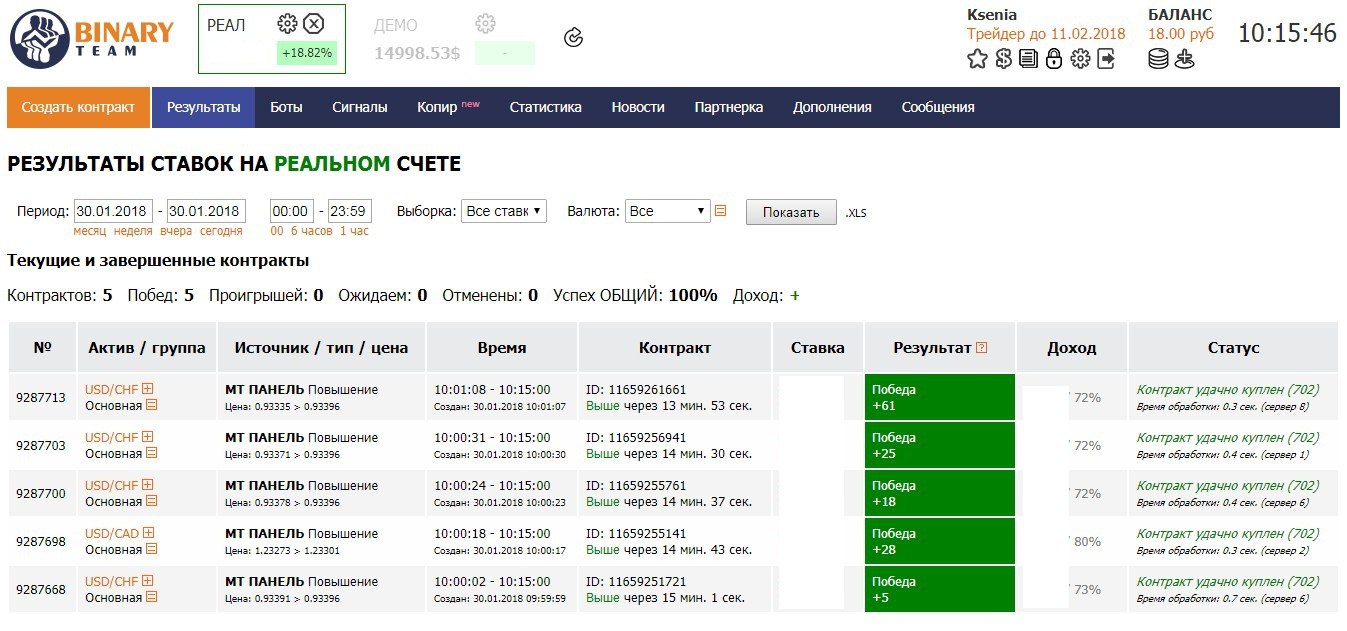Screen dimensions: 1347x631
Task: Click the stamp icon under БАЛАНС
Action: click(x=1184, y=59)
